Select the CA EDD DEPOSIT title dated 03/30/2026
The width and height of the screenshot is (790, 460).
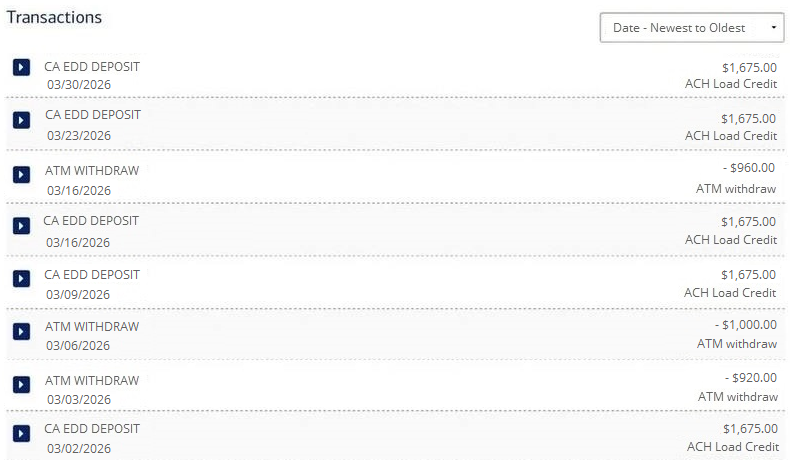click(92, 66)
